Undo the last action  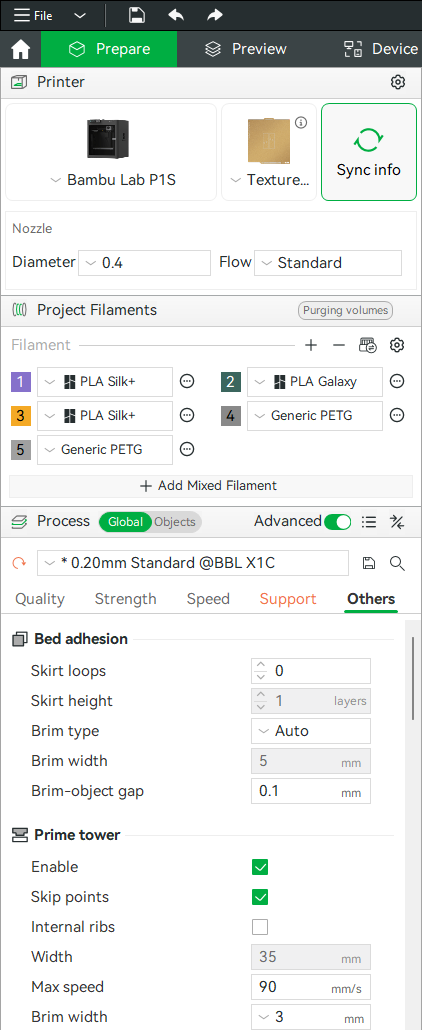click(176, 15)
